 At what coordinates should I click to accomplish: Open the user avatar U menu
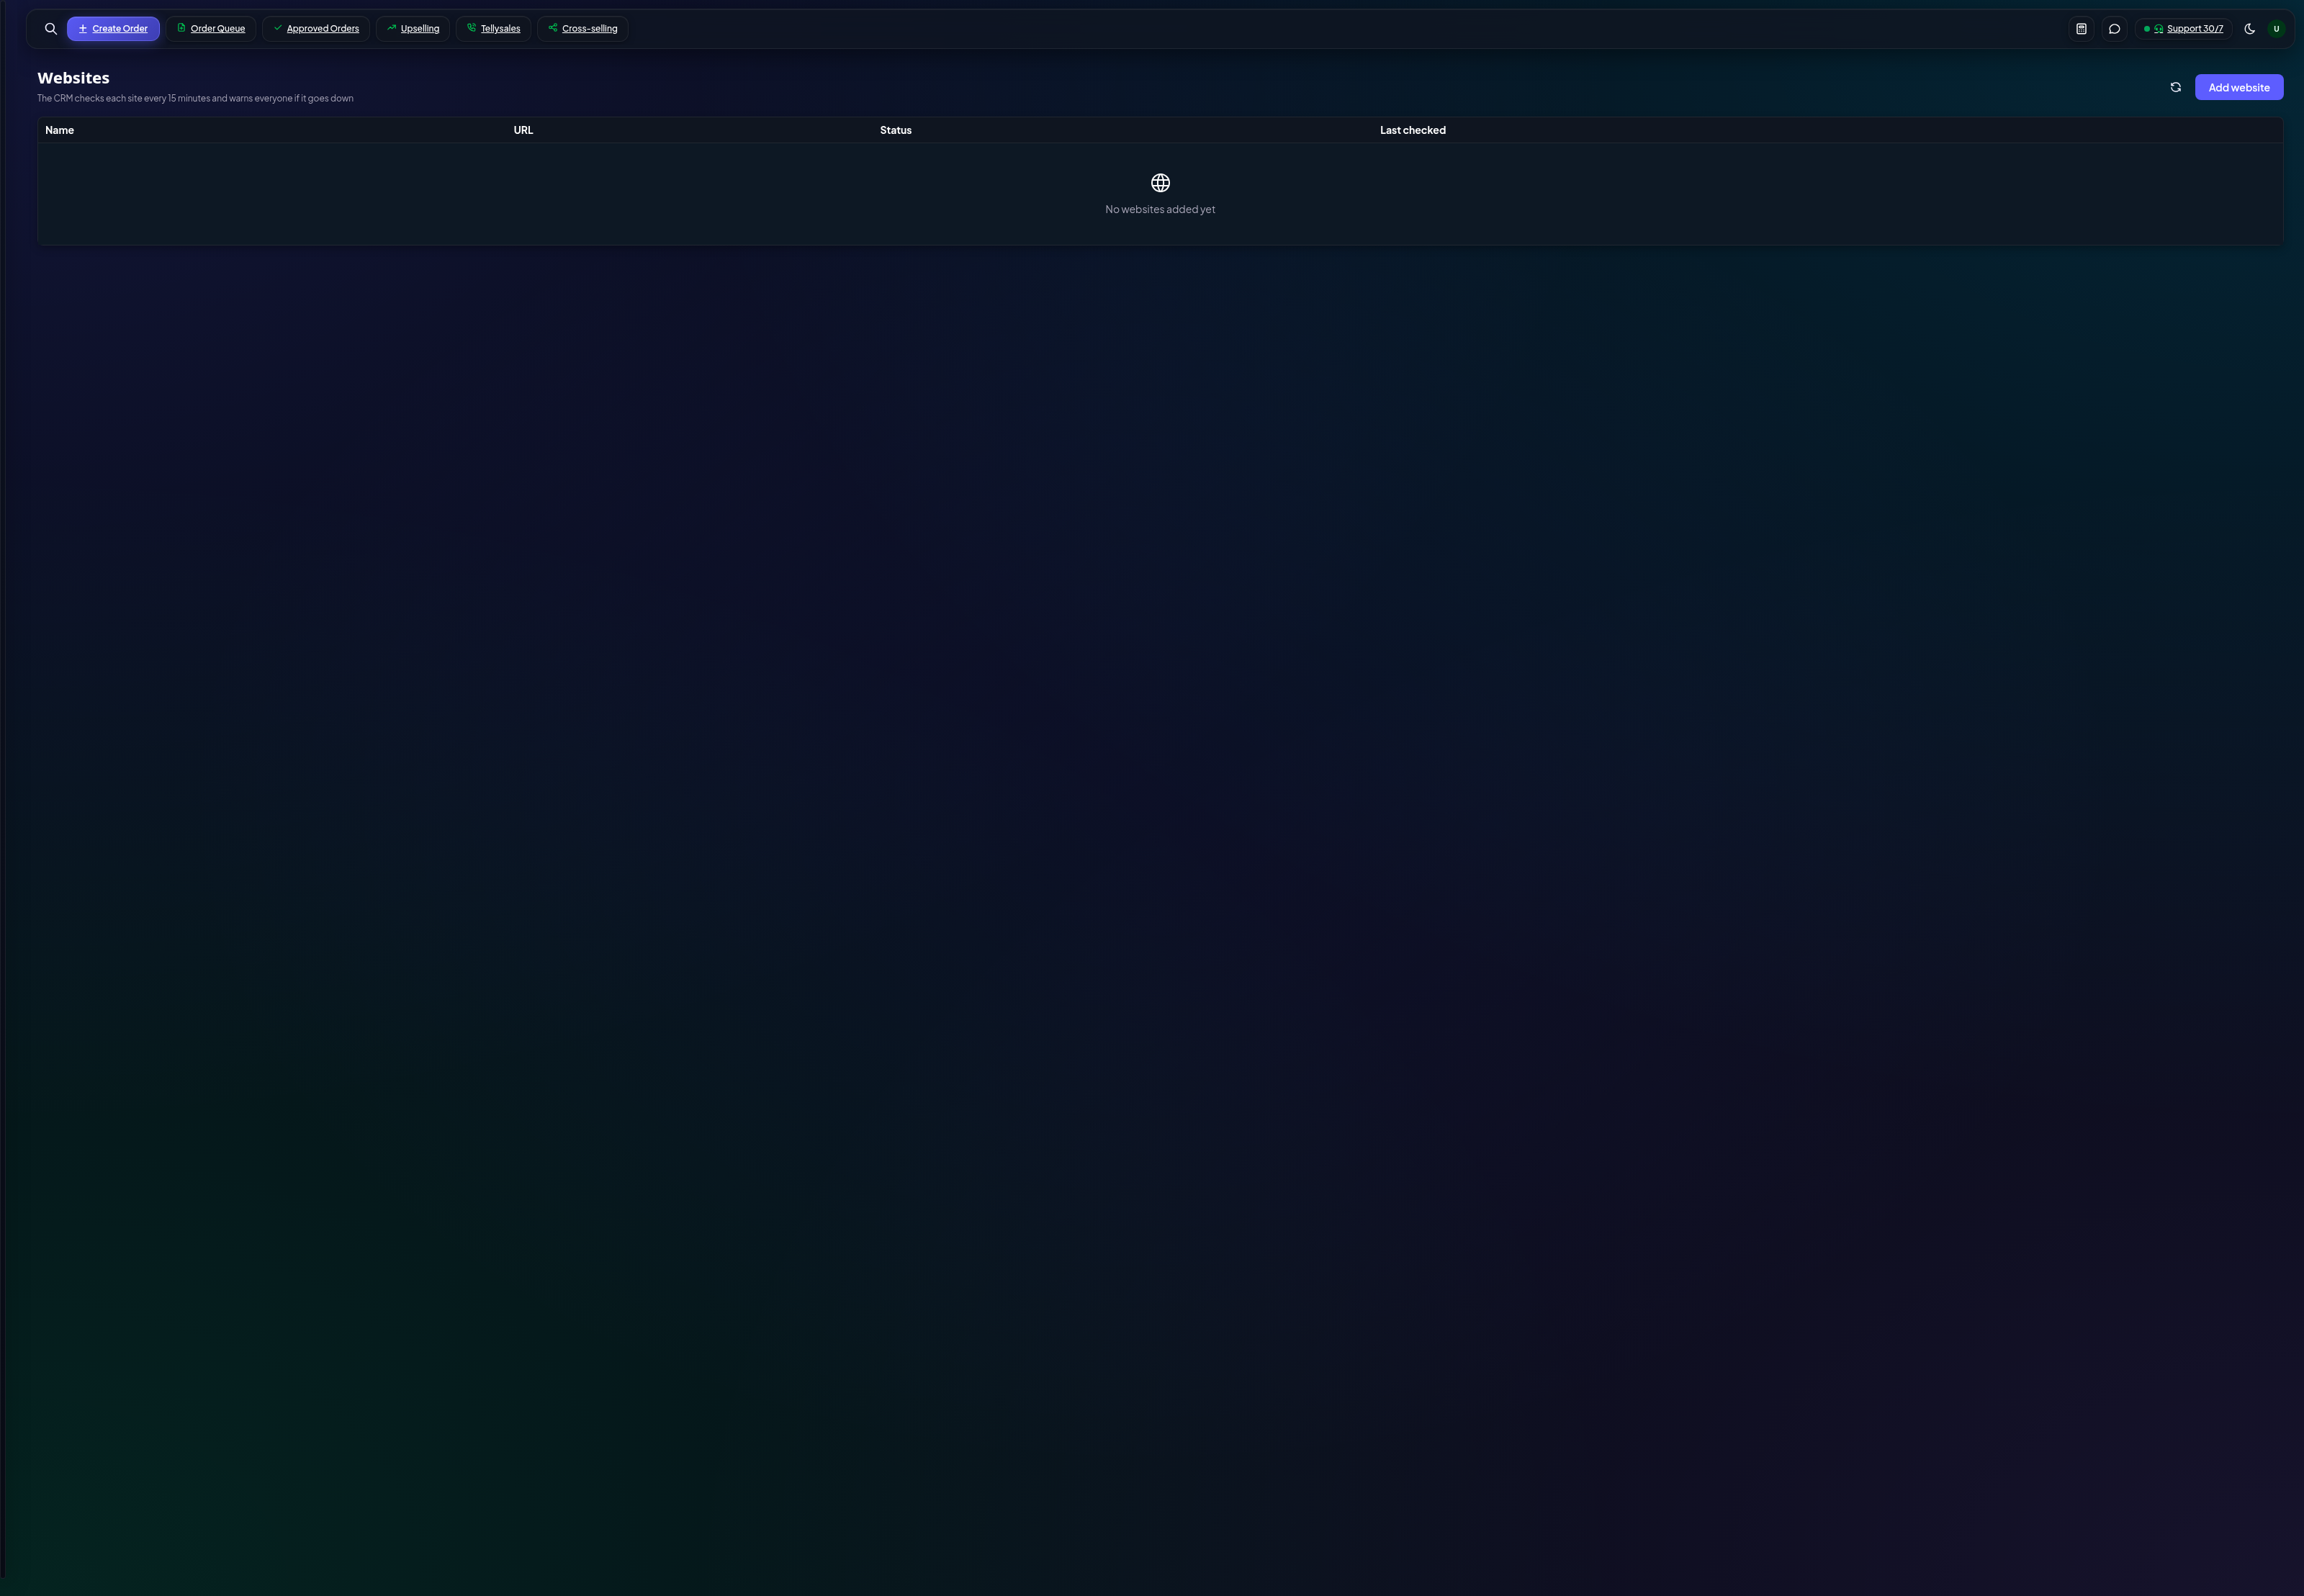tap(2276, 29)
